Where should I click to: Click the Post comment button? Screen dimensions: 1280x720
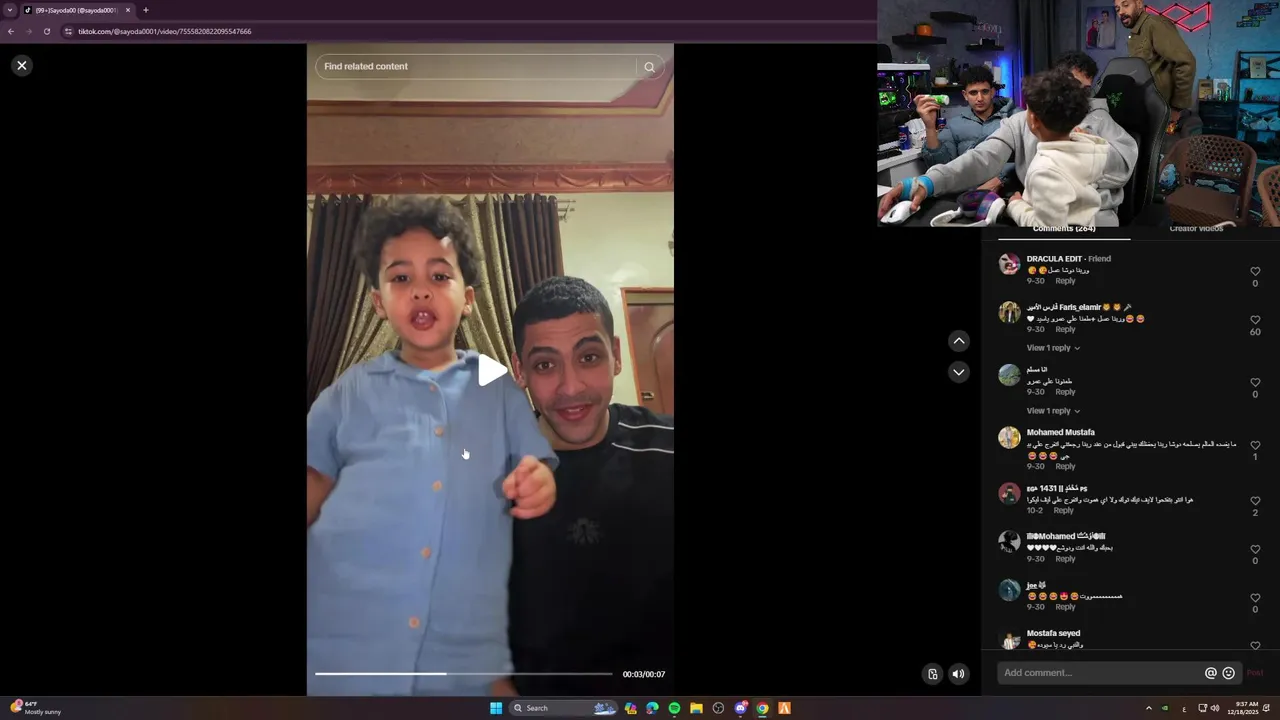pos(1255,673)
